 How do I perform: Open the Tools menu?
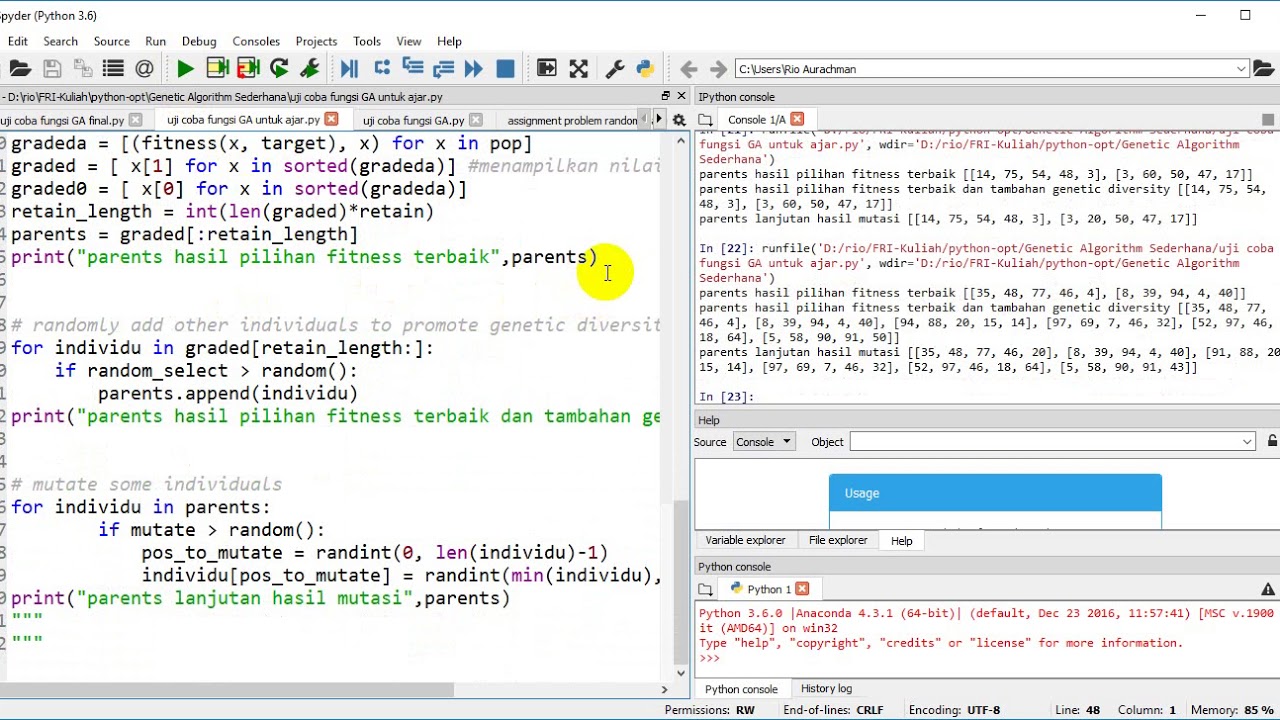click(367, 41)
